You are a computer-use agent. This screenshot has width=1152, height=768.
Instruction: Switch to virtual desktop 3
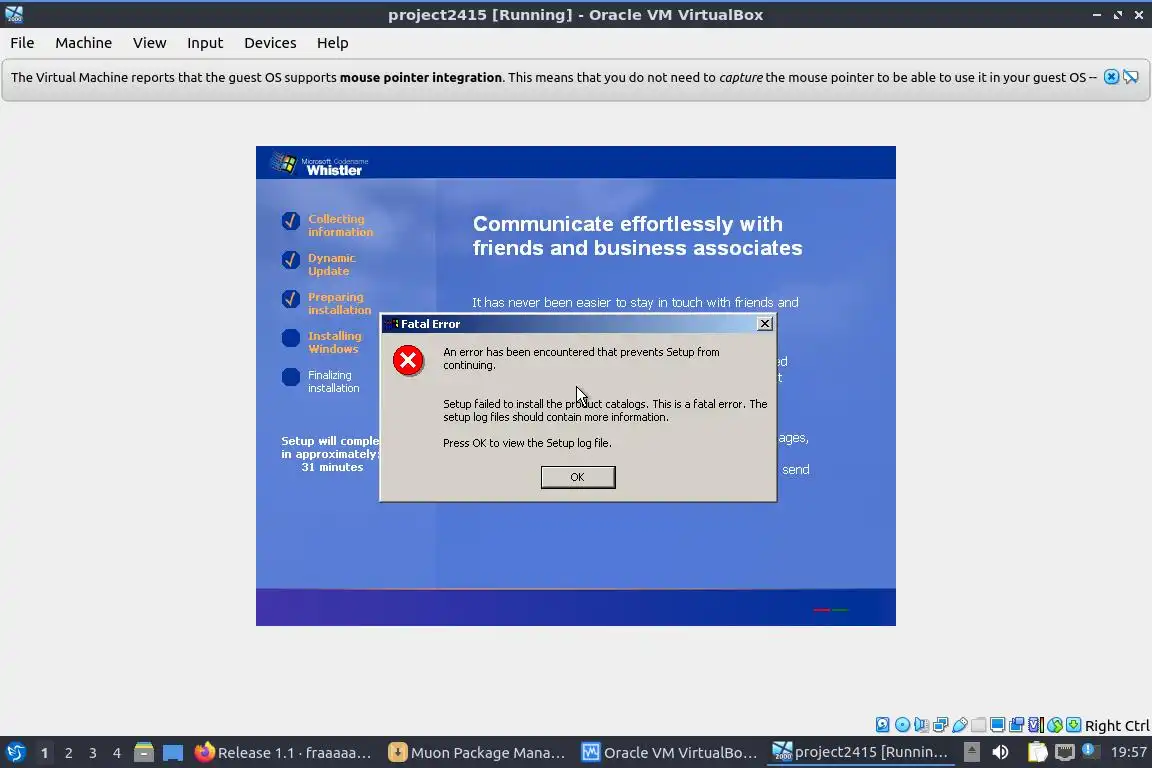(x=93, y=753)
